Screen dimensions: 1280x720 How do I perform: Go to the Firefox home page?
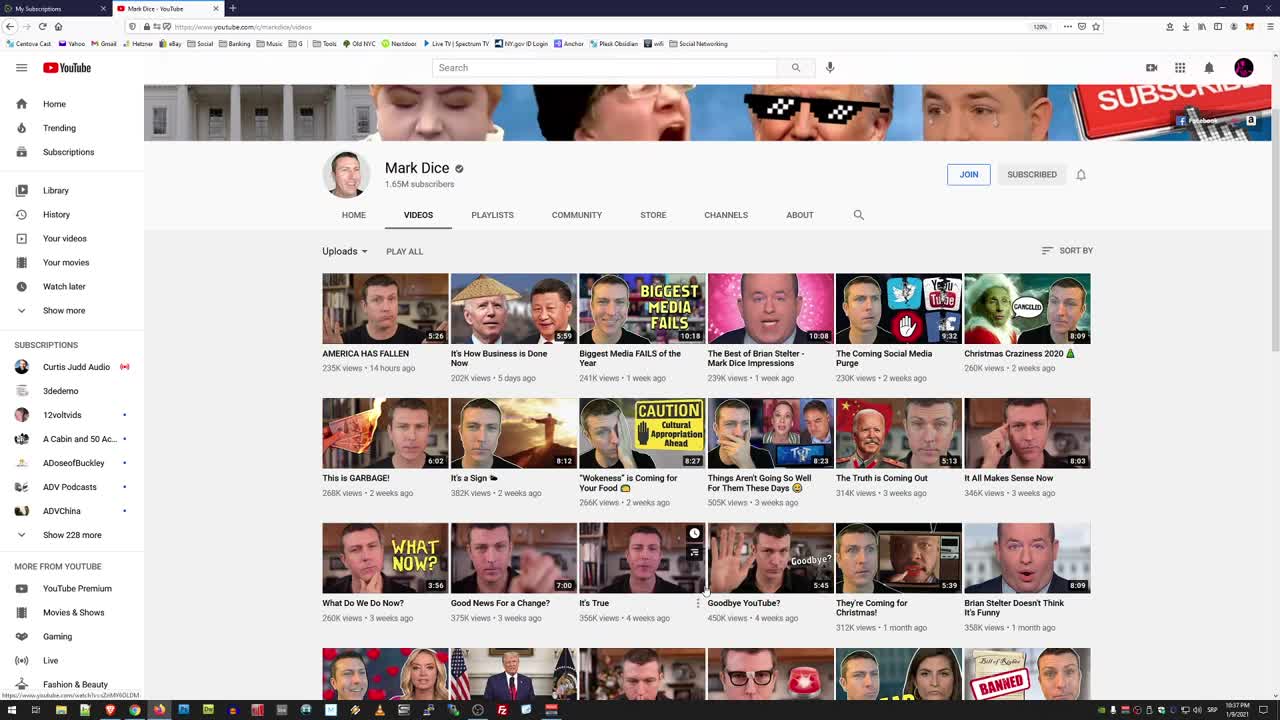58,26
